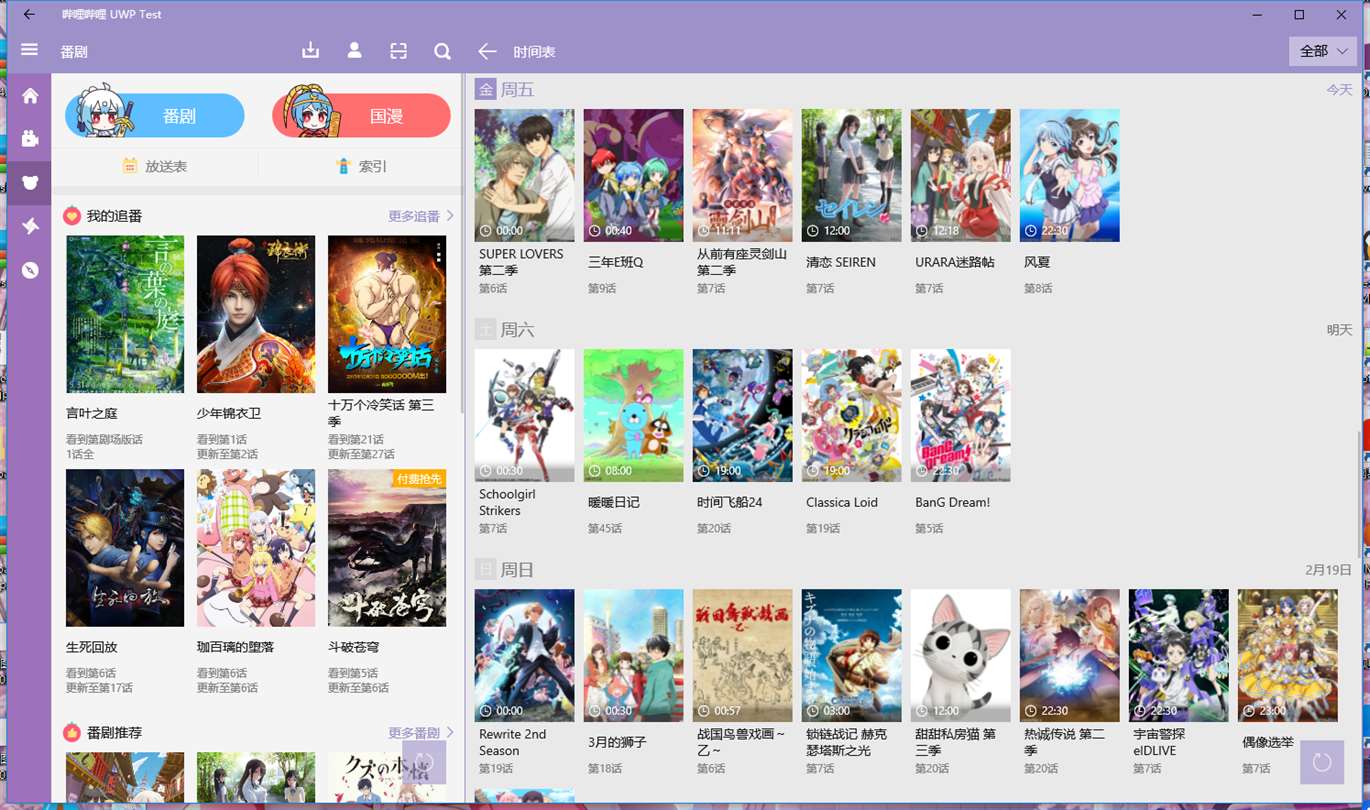Viewport: 1370px width, 810px height.
Task: Open 少年锦衣卫 poster
Action: tap(256, 314)
